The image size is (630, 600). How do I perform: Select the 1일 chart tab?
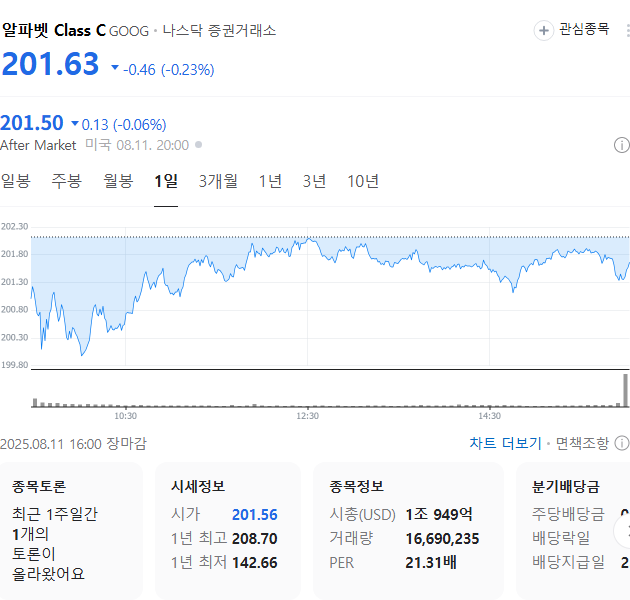pyautogui.click(x=166, y=181)
